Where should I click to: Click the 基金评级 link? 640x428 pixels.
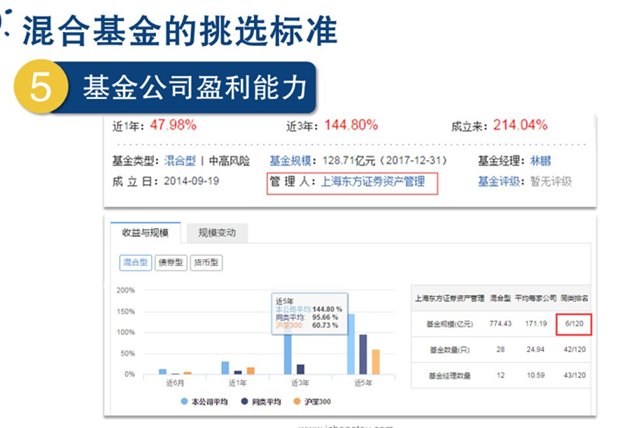point(499,181)
